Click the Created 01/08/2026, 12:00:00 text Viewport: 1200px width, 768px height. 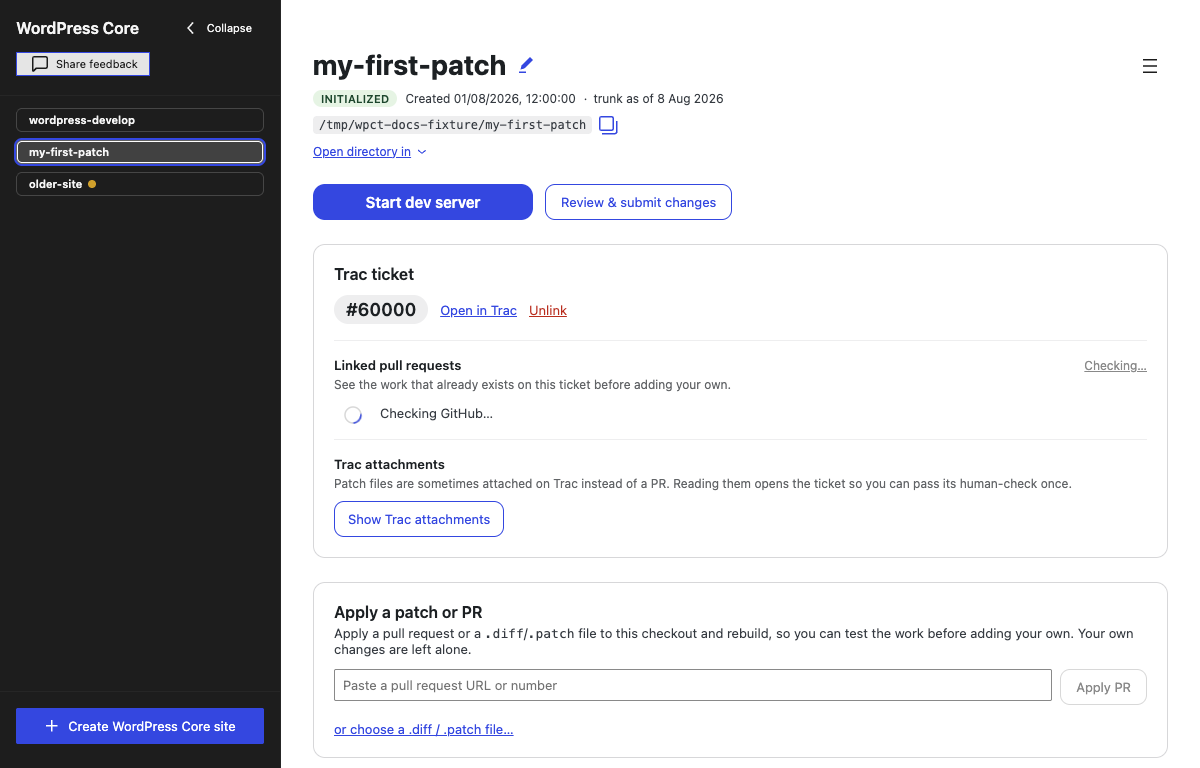pyautogui.click(x=491, y=99)
